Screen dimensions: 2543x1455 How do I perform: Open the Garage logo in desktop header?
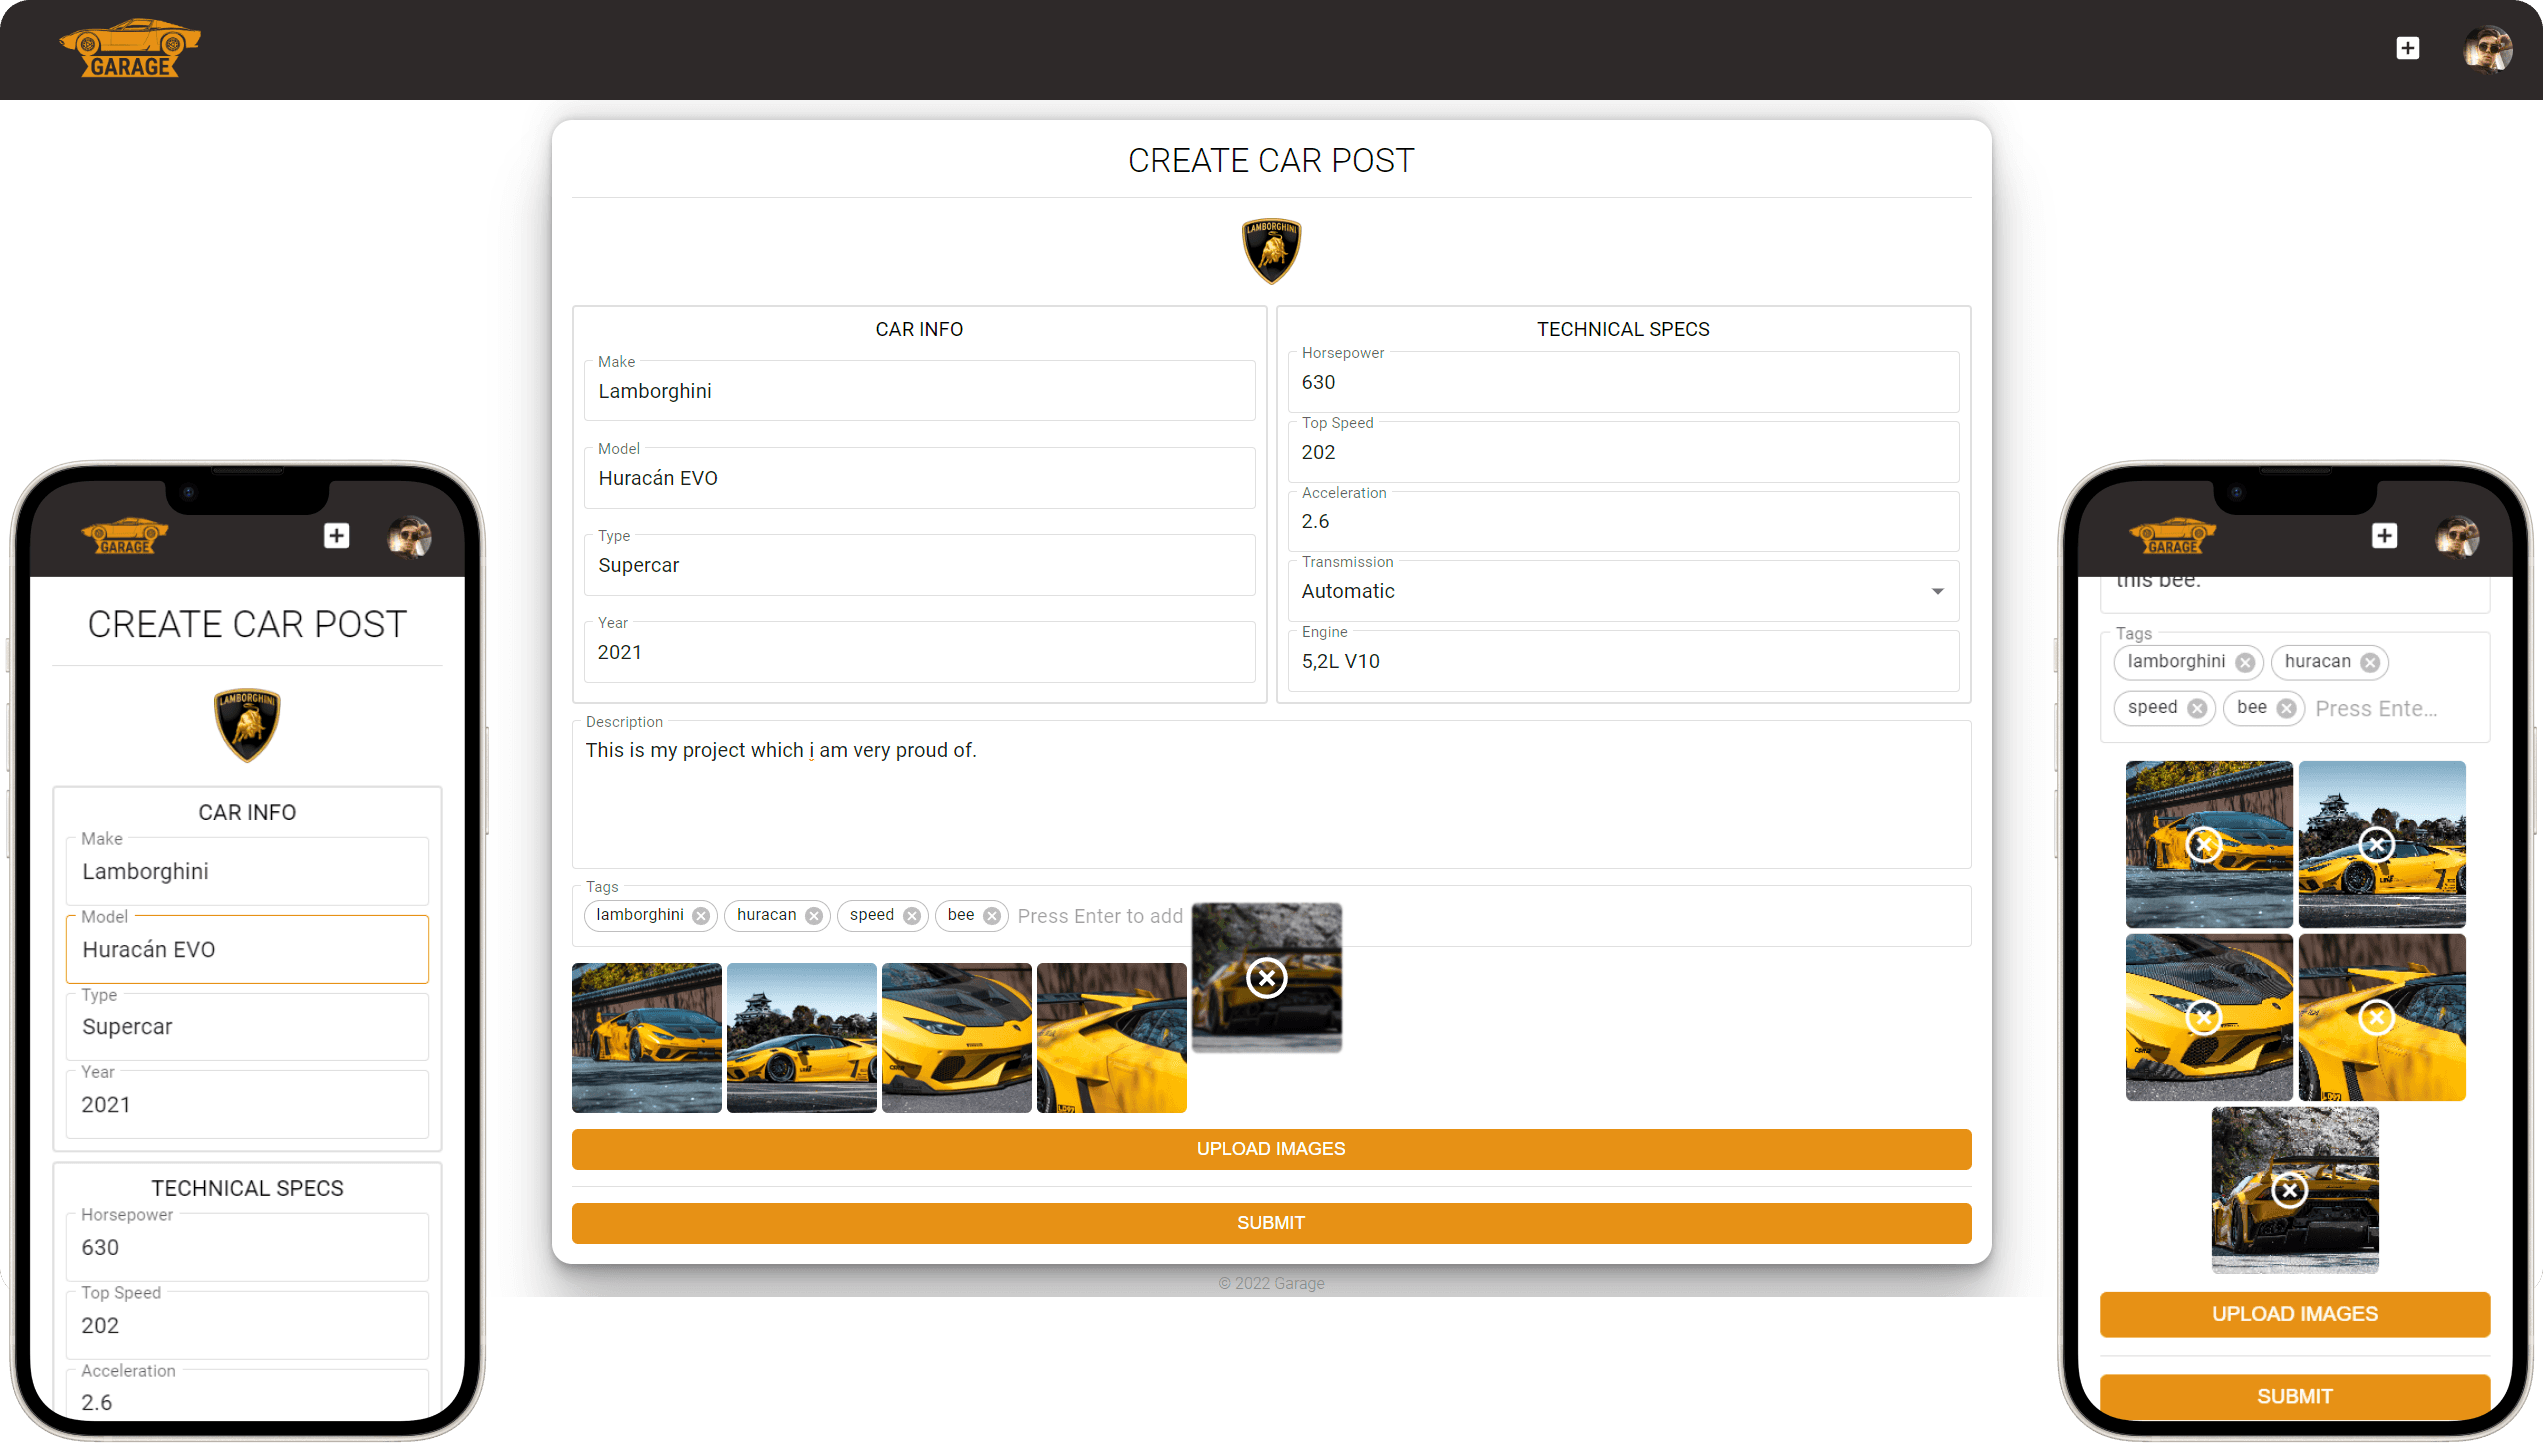130,49
